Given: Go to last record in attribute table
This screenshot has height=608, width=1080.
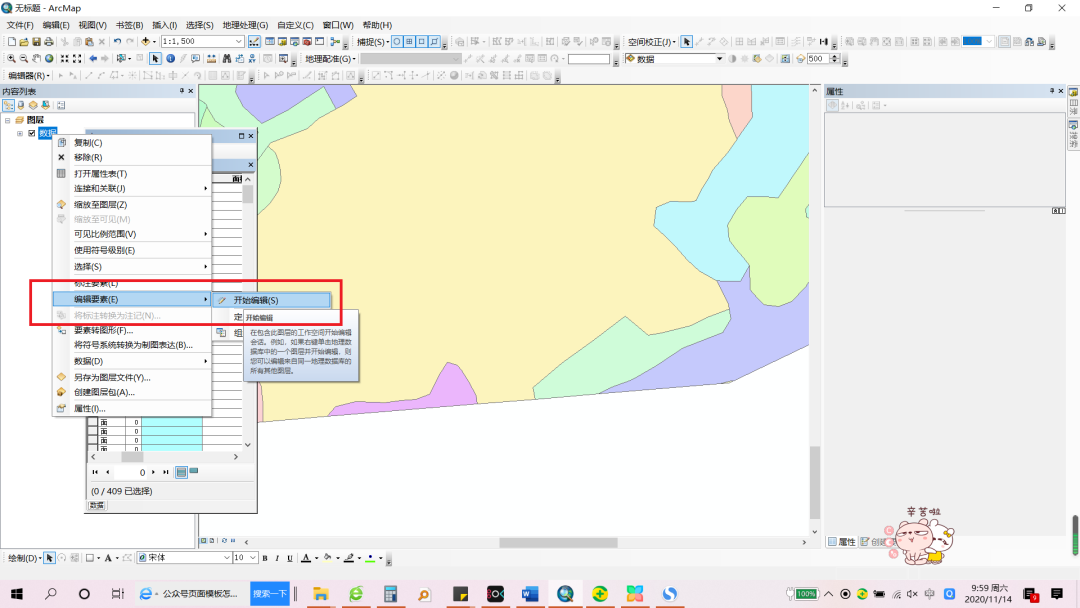Looking at the screenshot, I should click(166, 472).
